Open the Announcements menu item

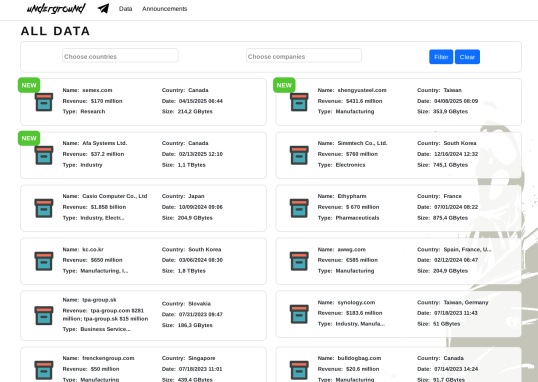tap(164, 9)
